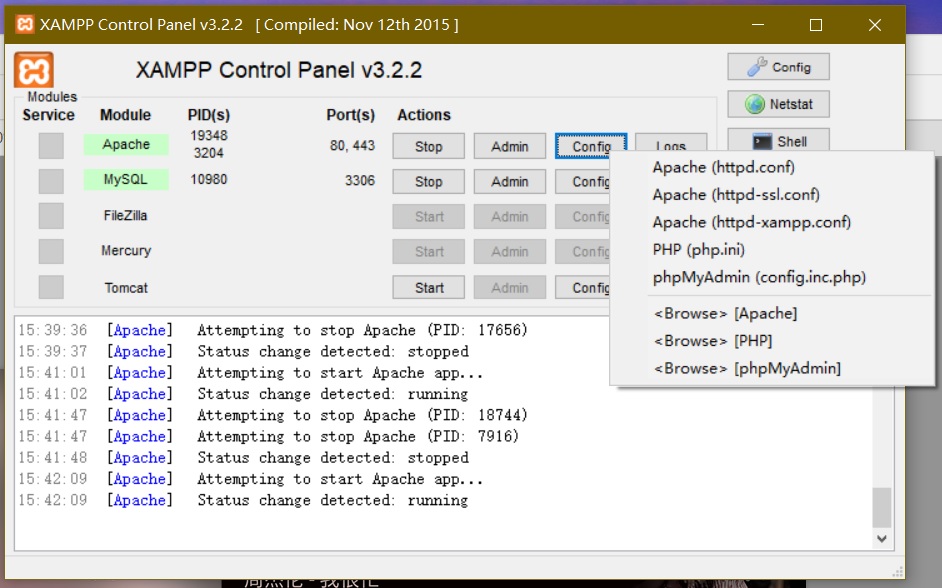The image size is (942, 588).
Task: Launch Netstat using the globe button
Action: coord(779,104)
